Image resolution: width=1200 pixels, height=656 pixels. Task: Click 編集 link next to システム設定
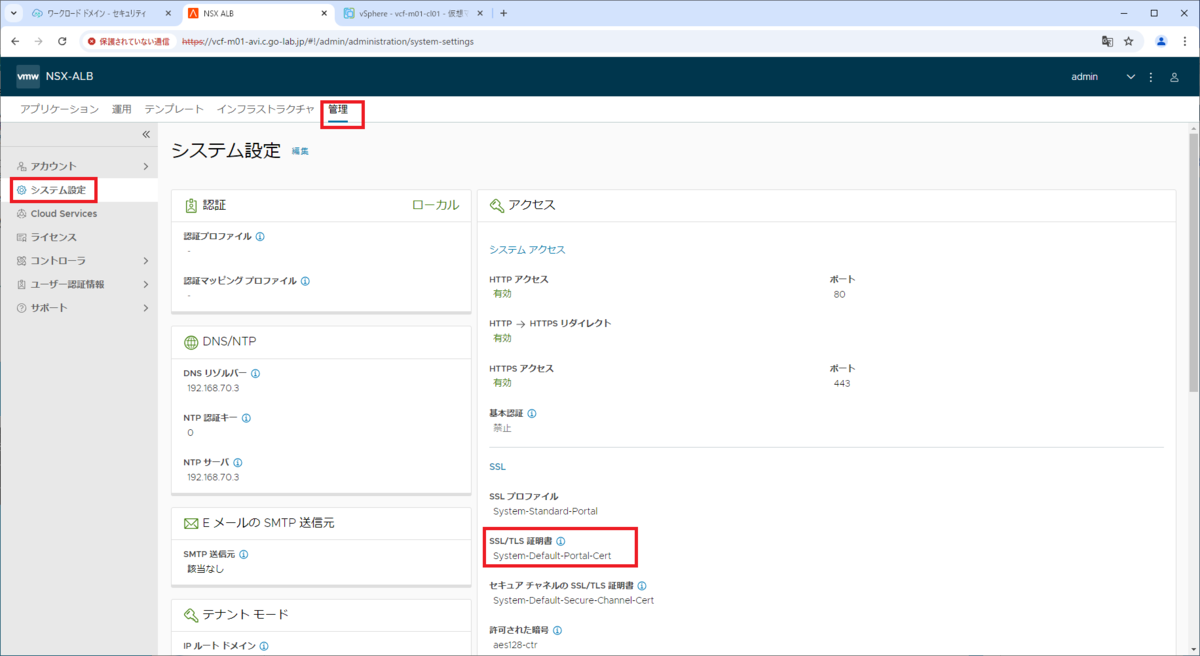(x=300, y=151)
